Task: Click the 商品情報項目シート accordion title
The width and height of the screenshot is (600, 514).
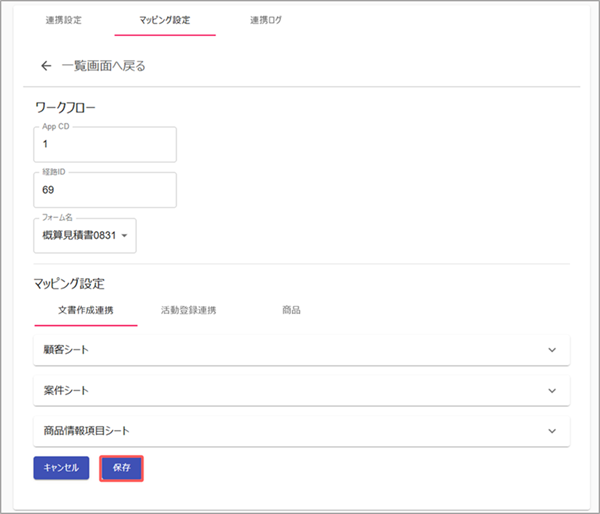Action: pyautogui.click(x=87, y=431)
